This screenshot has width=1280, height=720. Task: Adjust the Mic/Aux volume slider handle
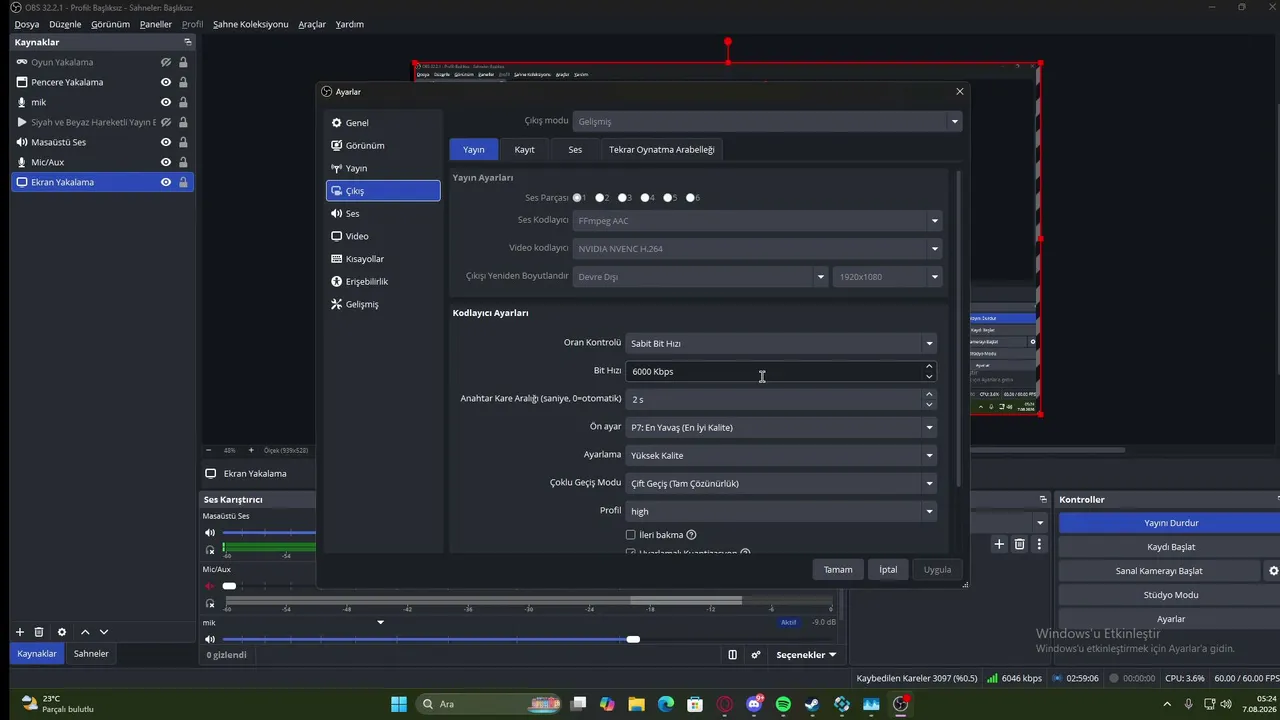tap(229, 586)
